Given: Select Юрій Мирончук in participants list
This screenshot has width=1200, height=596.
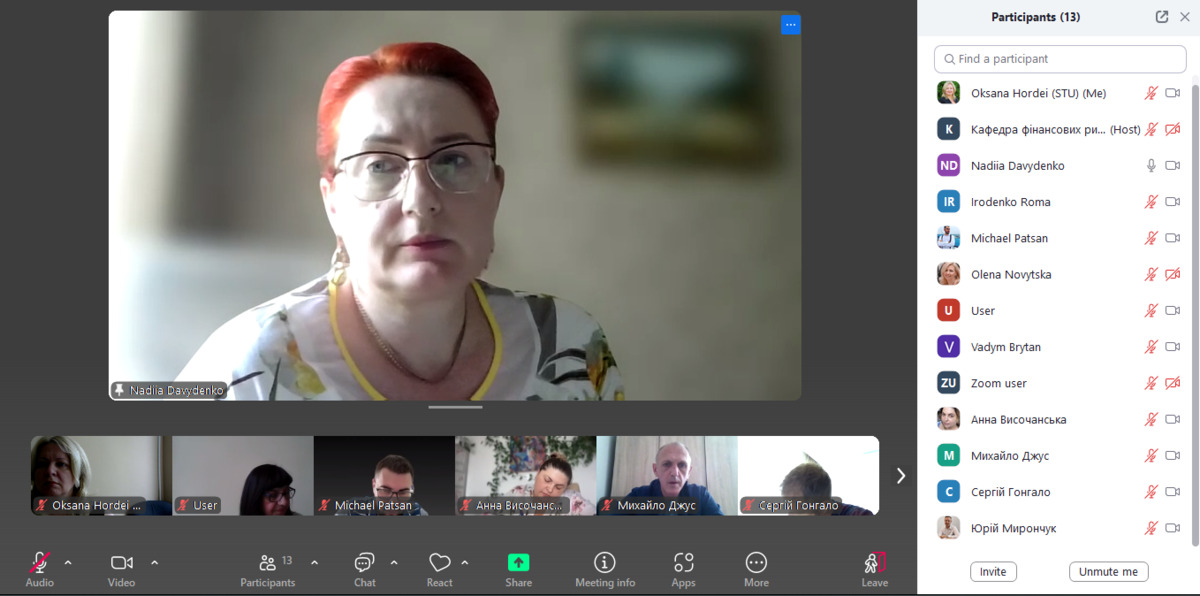Looking at the screenshot, I should [1060, 528].
